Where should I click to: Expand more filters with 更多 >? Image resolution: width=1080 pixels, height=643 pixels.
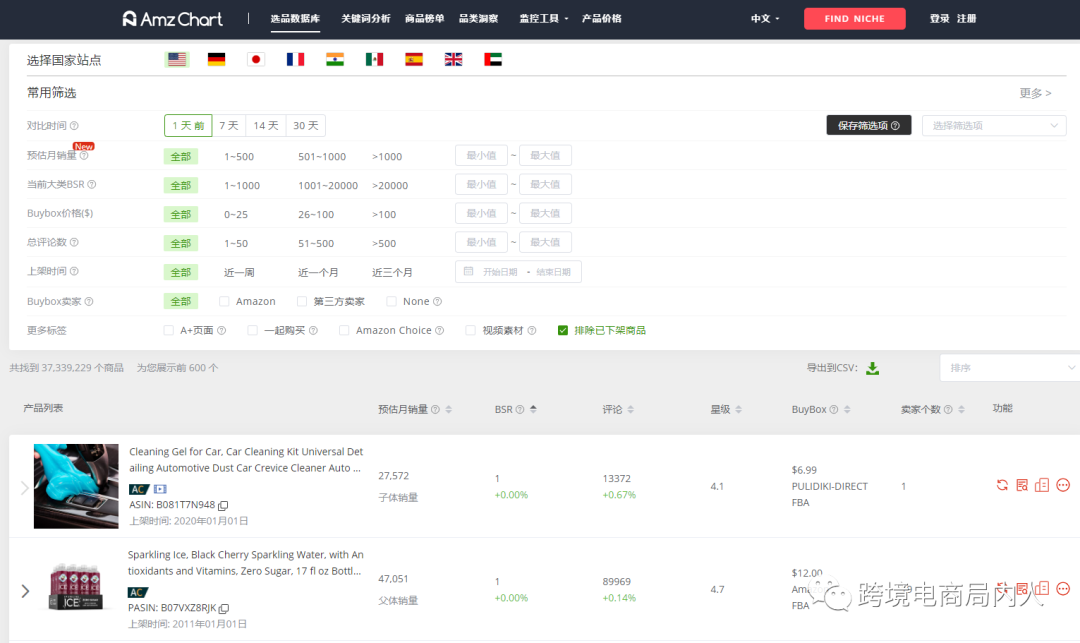pos(1035,93)
